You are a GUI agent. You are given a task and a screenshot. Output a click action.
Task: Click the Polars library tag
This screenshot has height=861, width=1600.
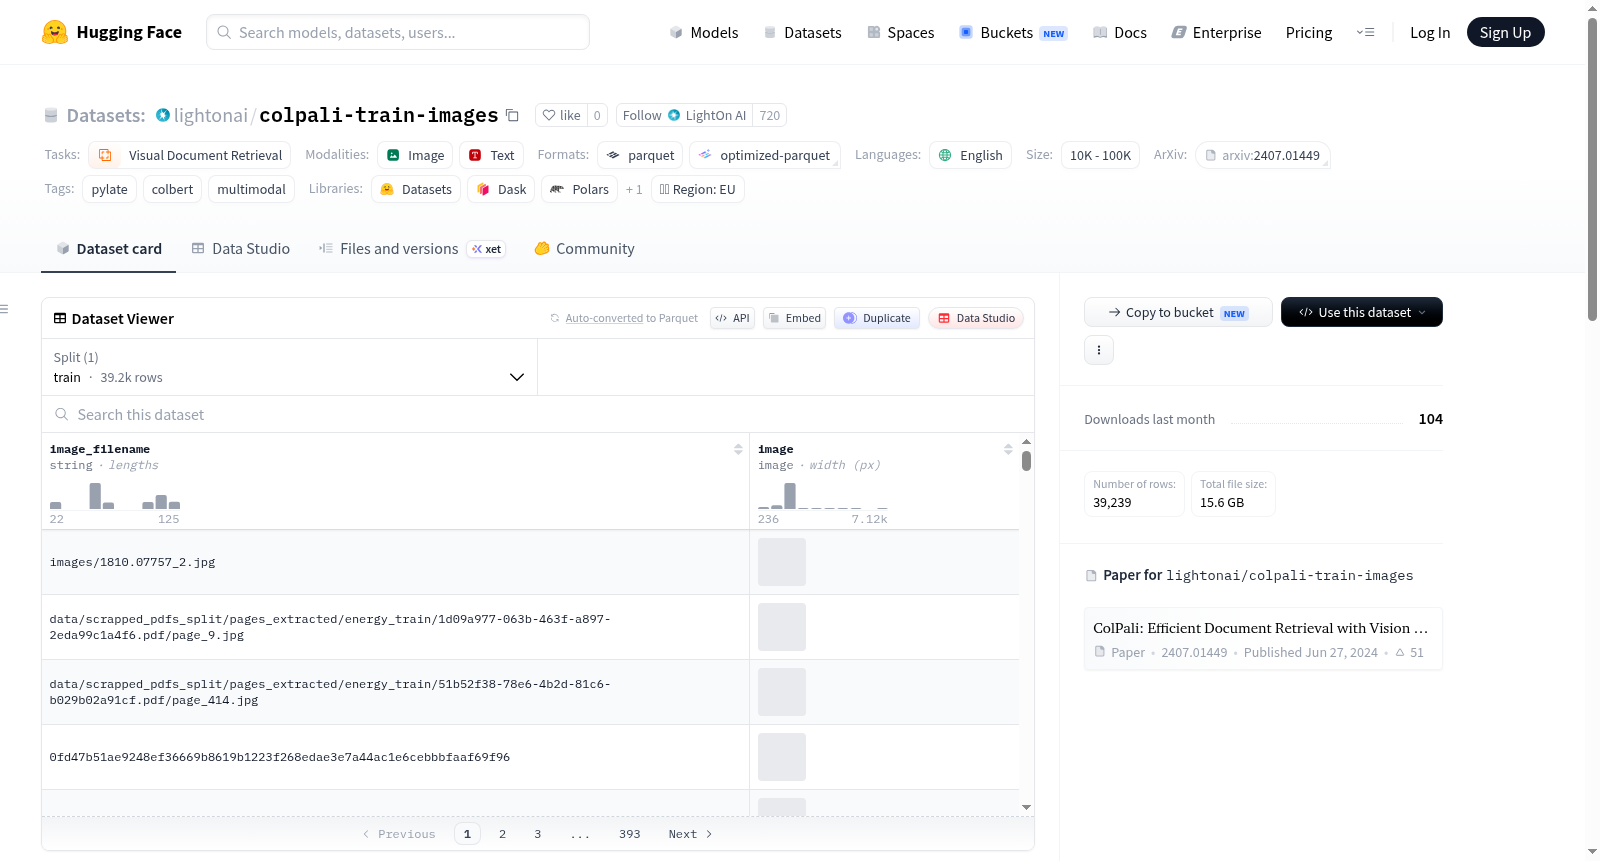pyautogui.click(x=579, y=189)
